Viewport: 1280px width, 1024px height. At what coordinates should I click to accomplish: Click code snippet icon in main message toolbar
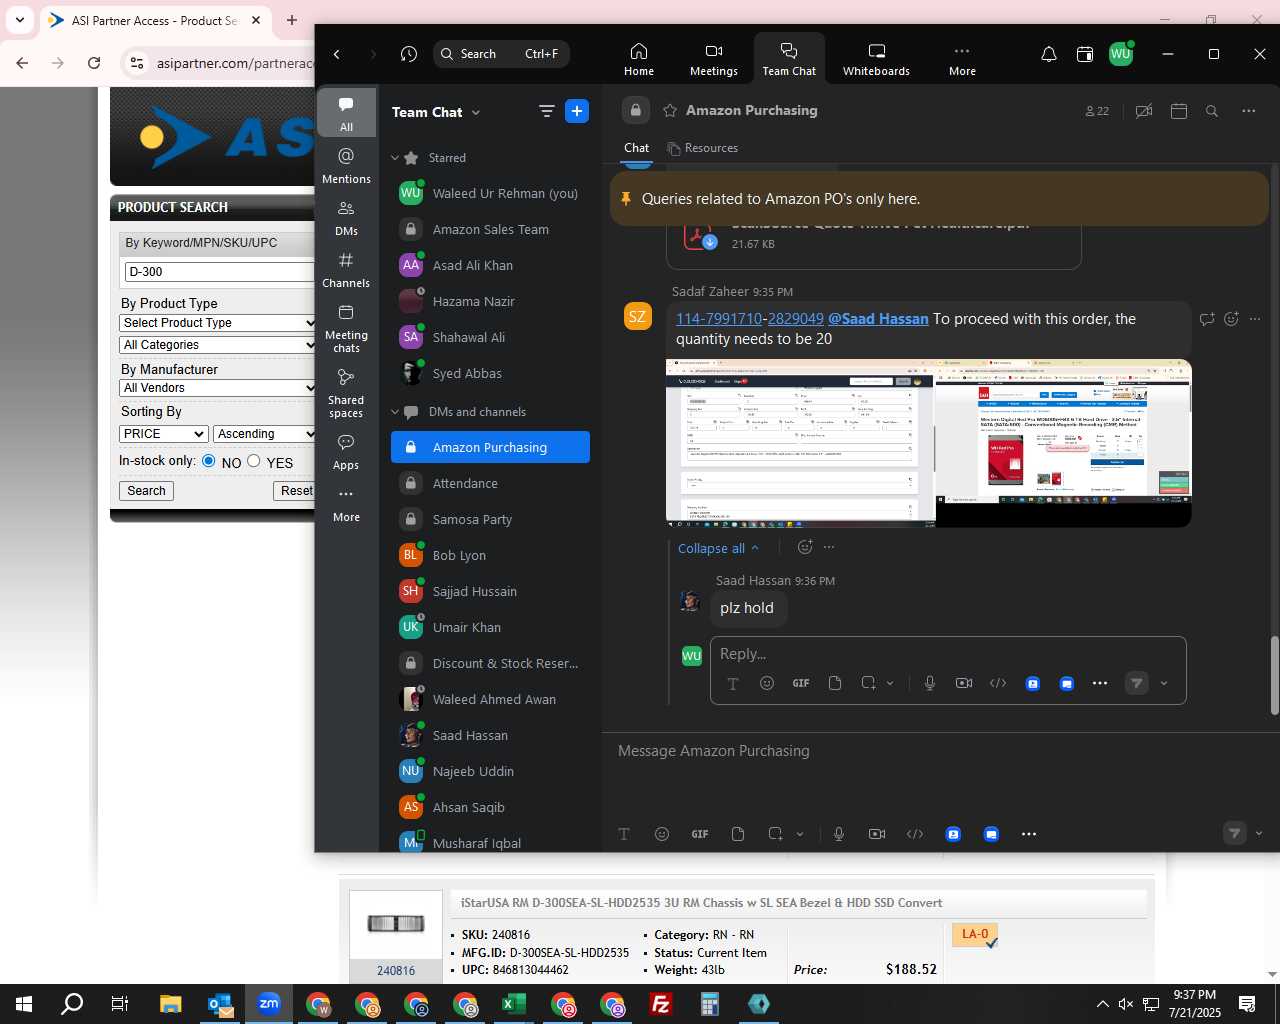click(915, 834)
